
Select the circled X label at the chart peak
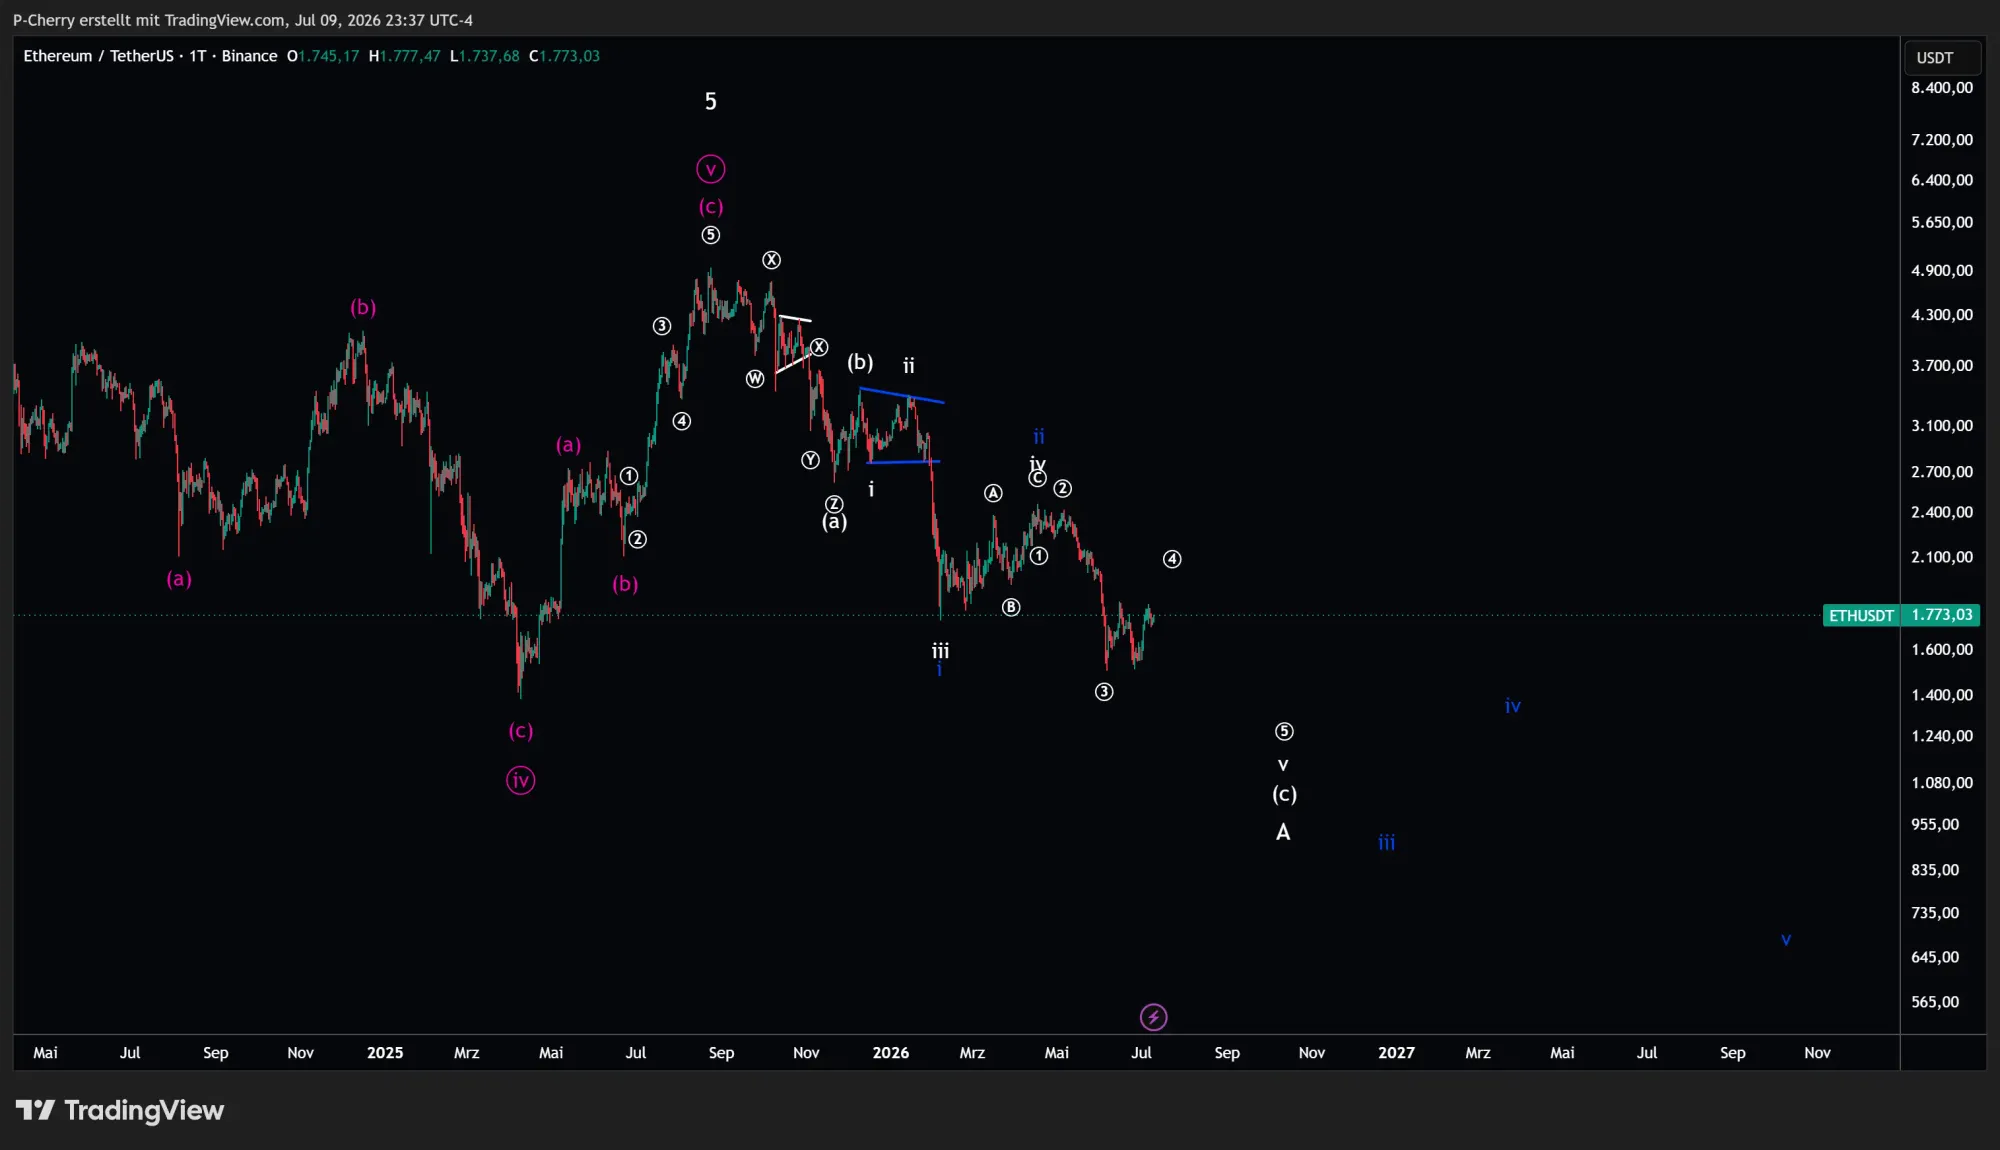tap(771, 260)
